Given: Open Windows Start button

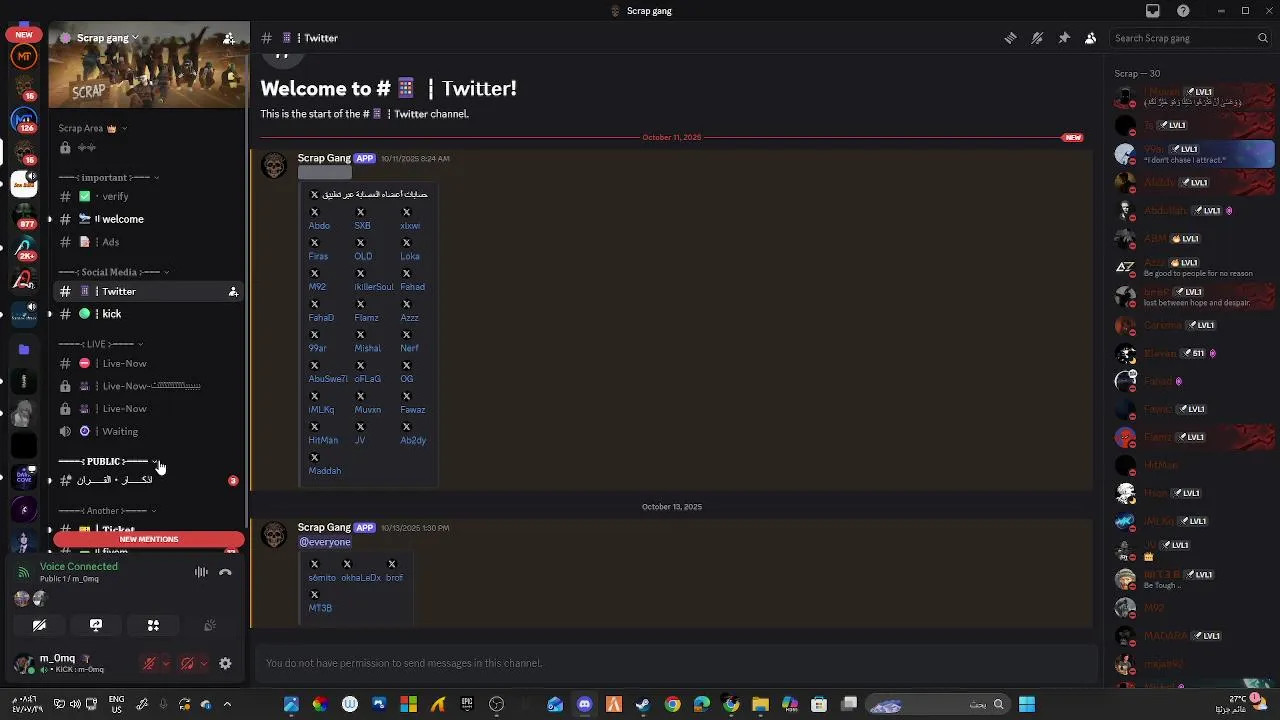Looking at the screenshot, I should [1027, 705].
